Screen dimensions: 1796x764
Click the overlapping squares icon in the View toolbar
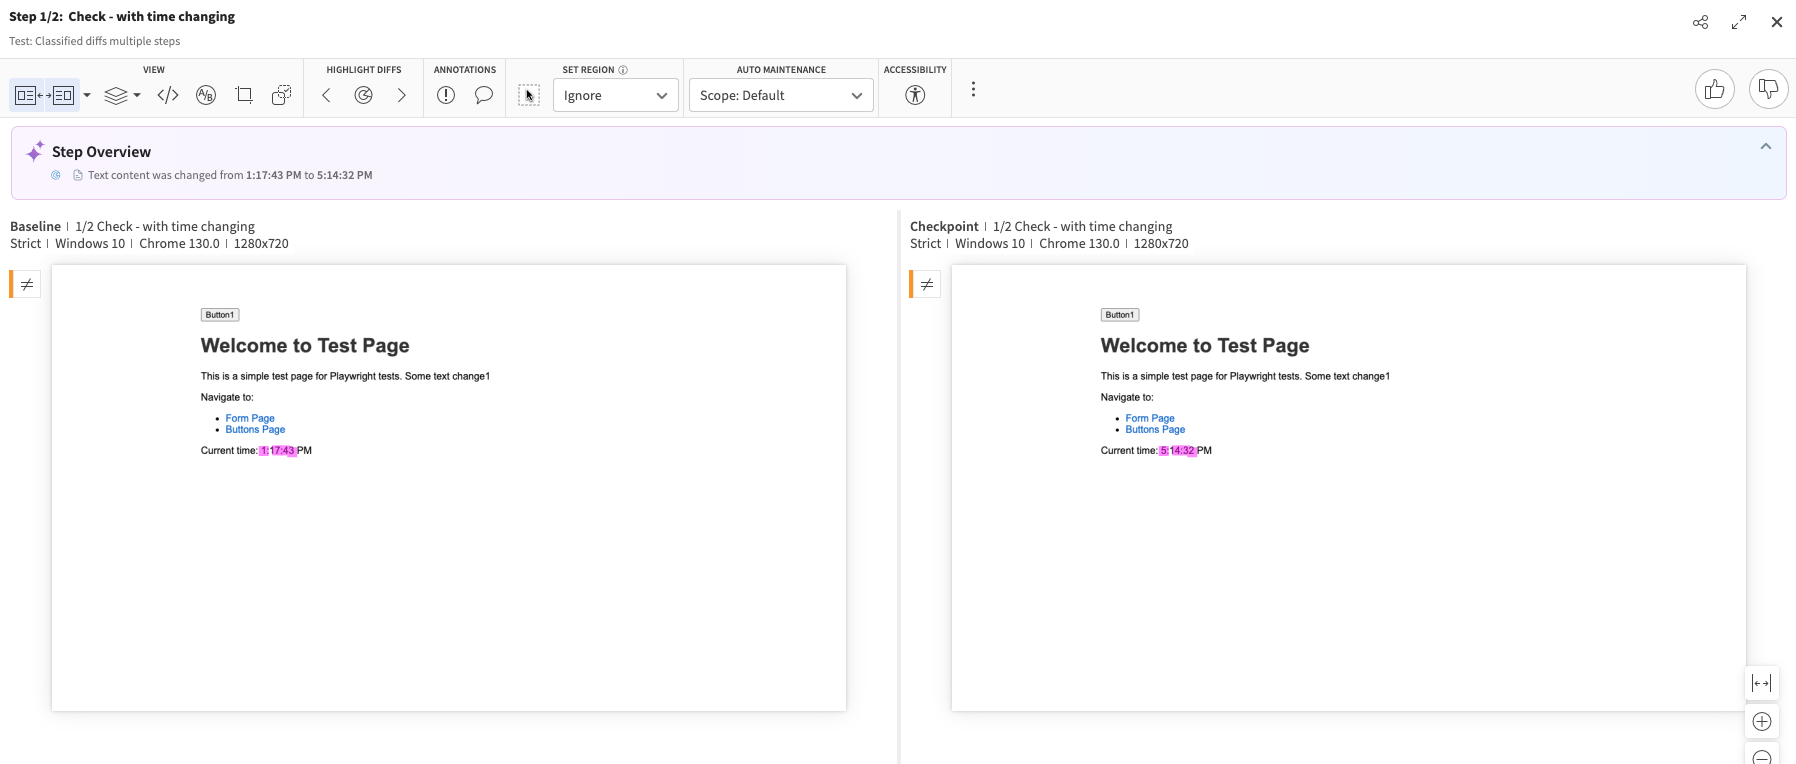click(x=282, y=95)
